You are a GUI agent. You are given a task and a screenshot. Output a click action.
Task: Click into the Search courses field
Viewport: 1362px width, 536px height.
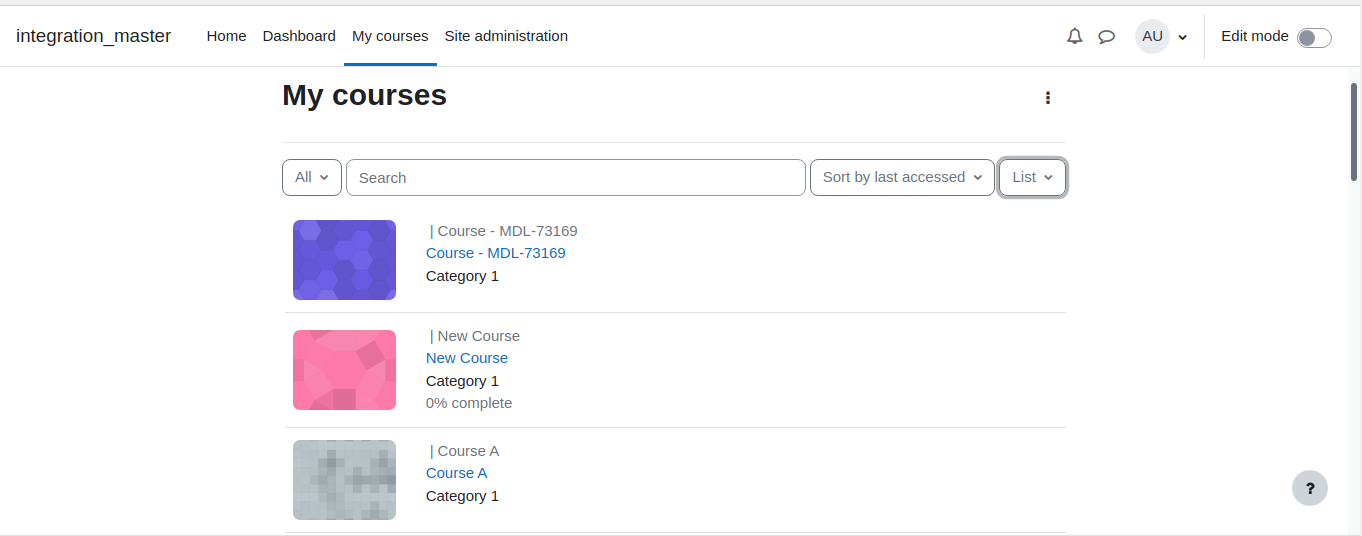[x=576, y=177]
